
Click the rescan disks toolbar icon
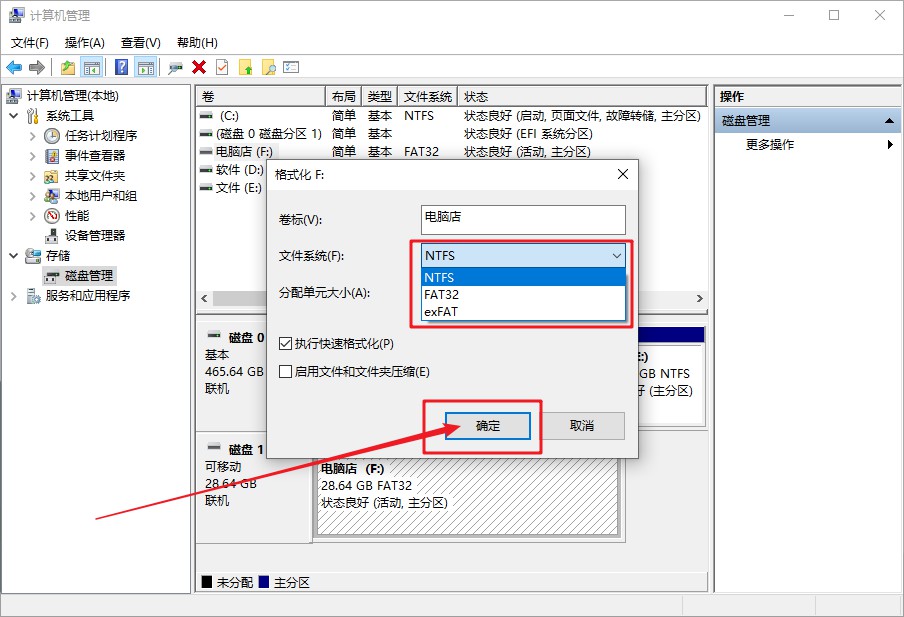176,67
